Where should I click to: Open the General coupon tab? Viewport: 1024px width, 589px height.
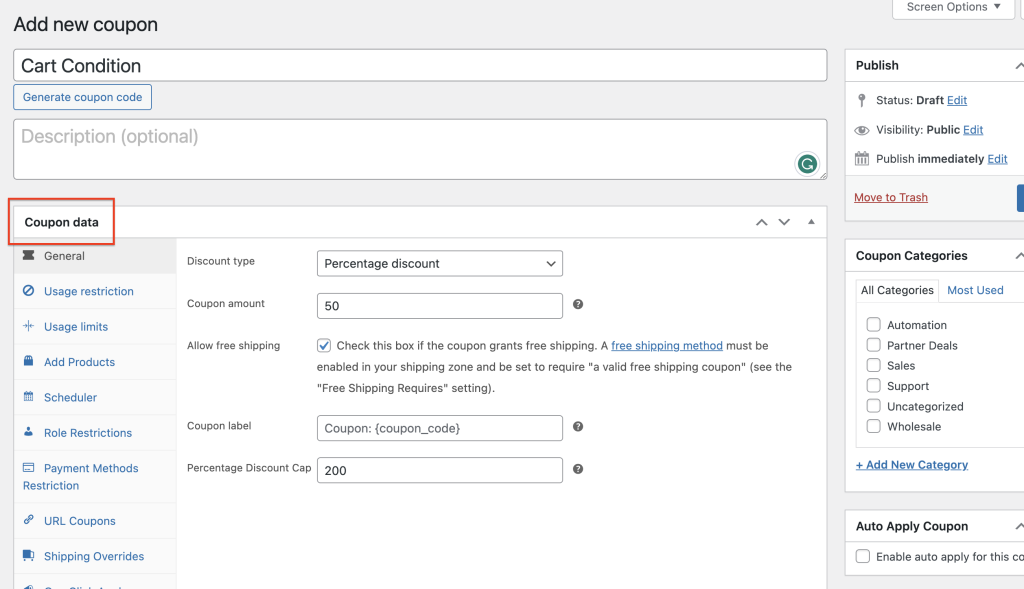95,256
